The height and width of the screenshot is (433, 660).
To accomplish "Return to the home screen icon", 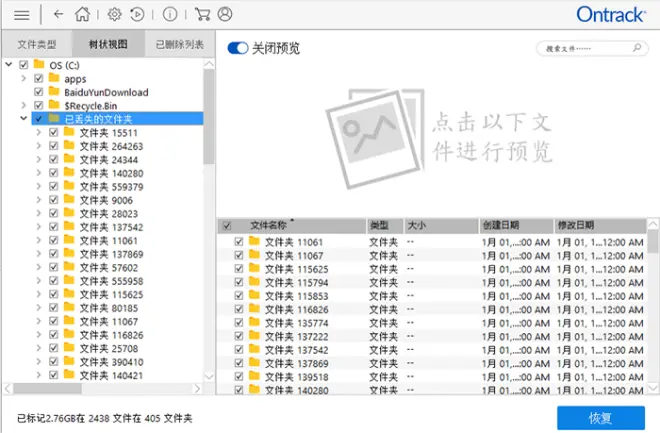I will pyautogui.click(x=82, y=14).
